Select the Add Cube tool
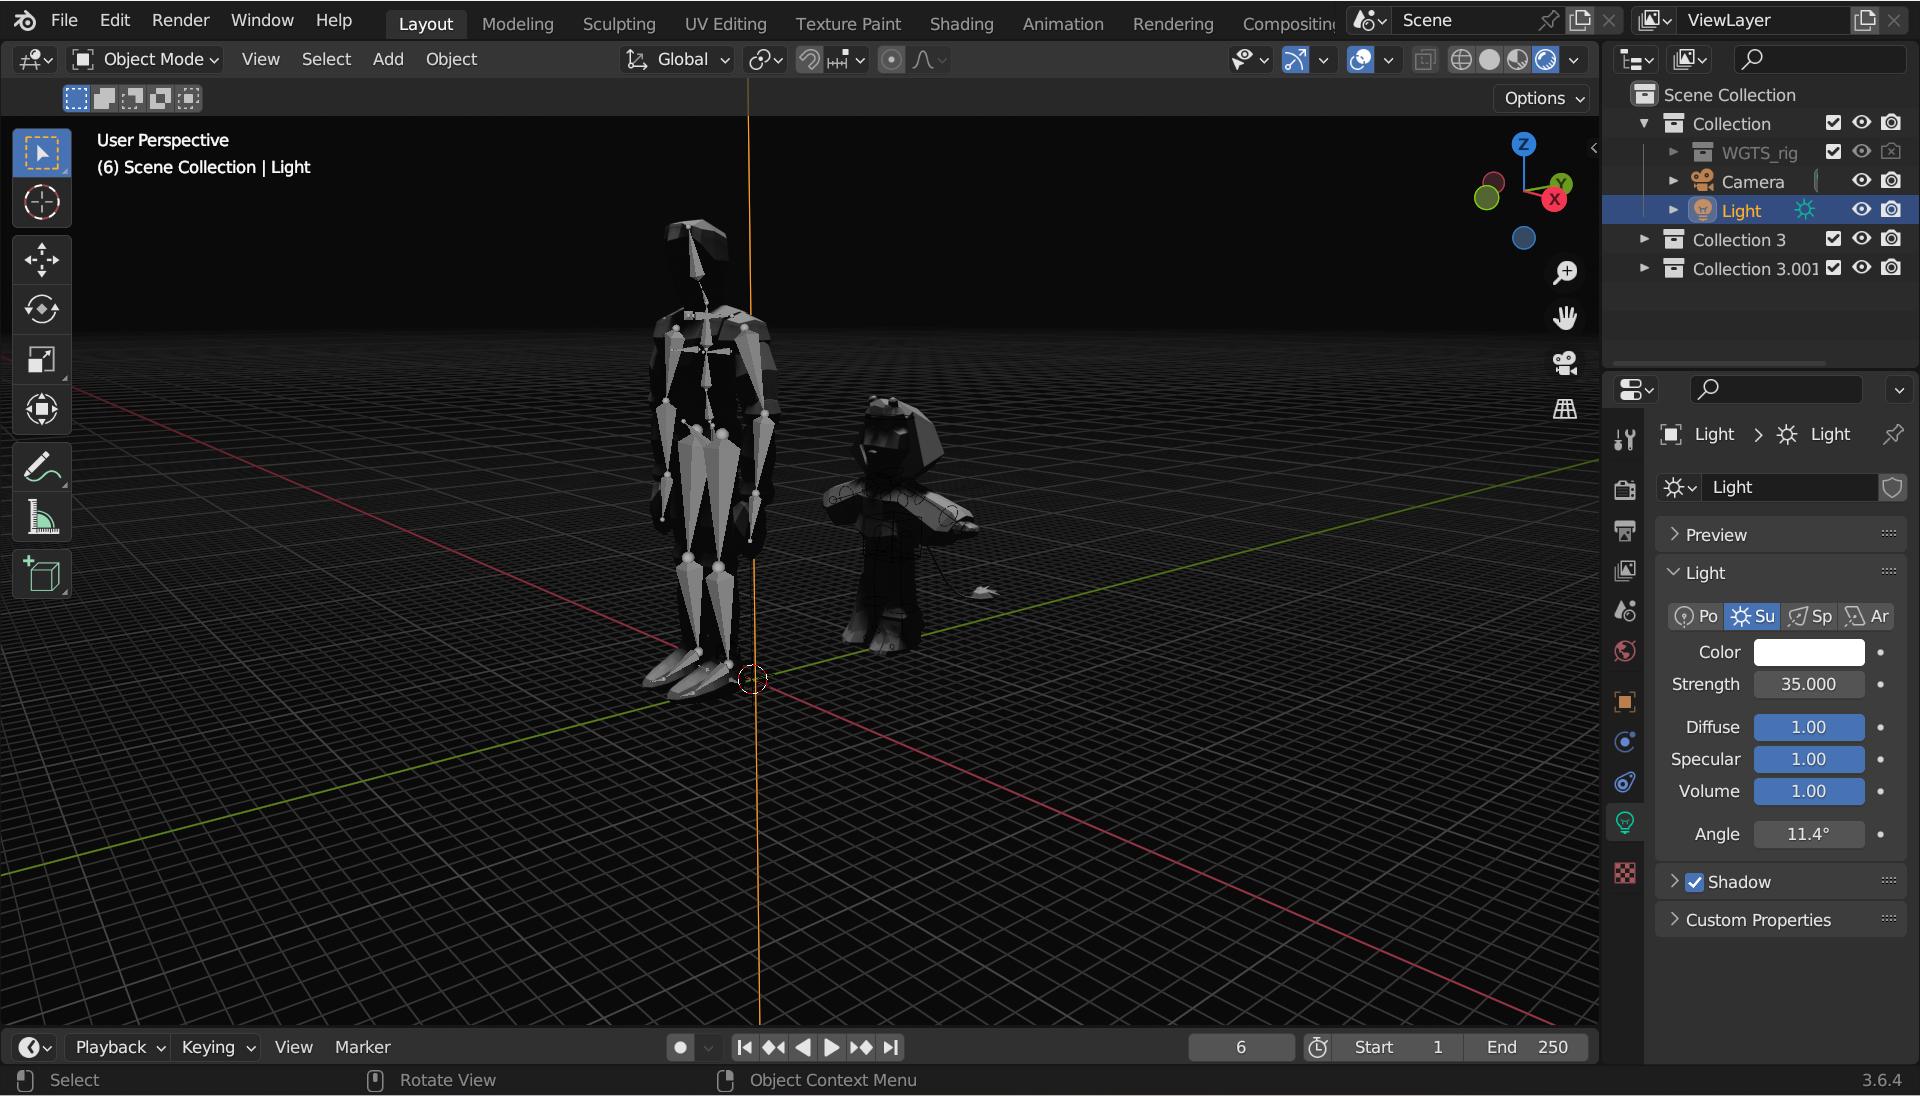The height and width of the screenshot is (1096, 1920). click(42, 575)
